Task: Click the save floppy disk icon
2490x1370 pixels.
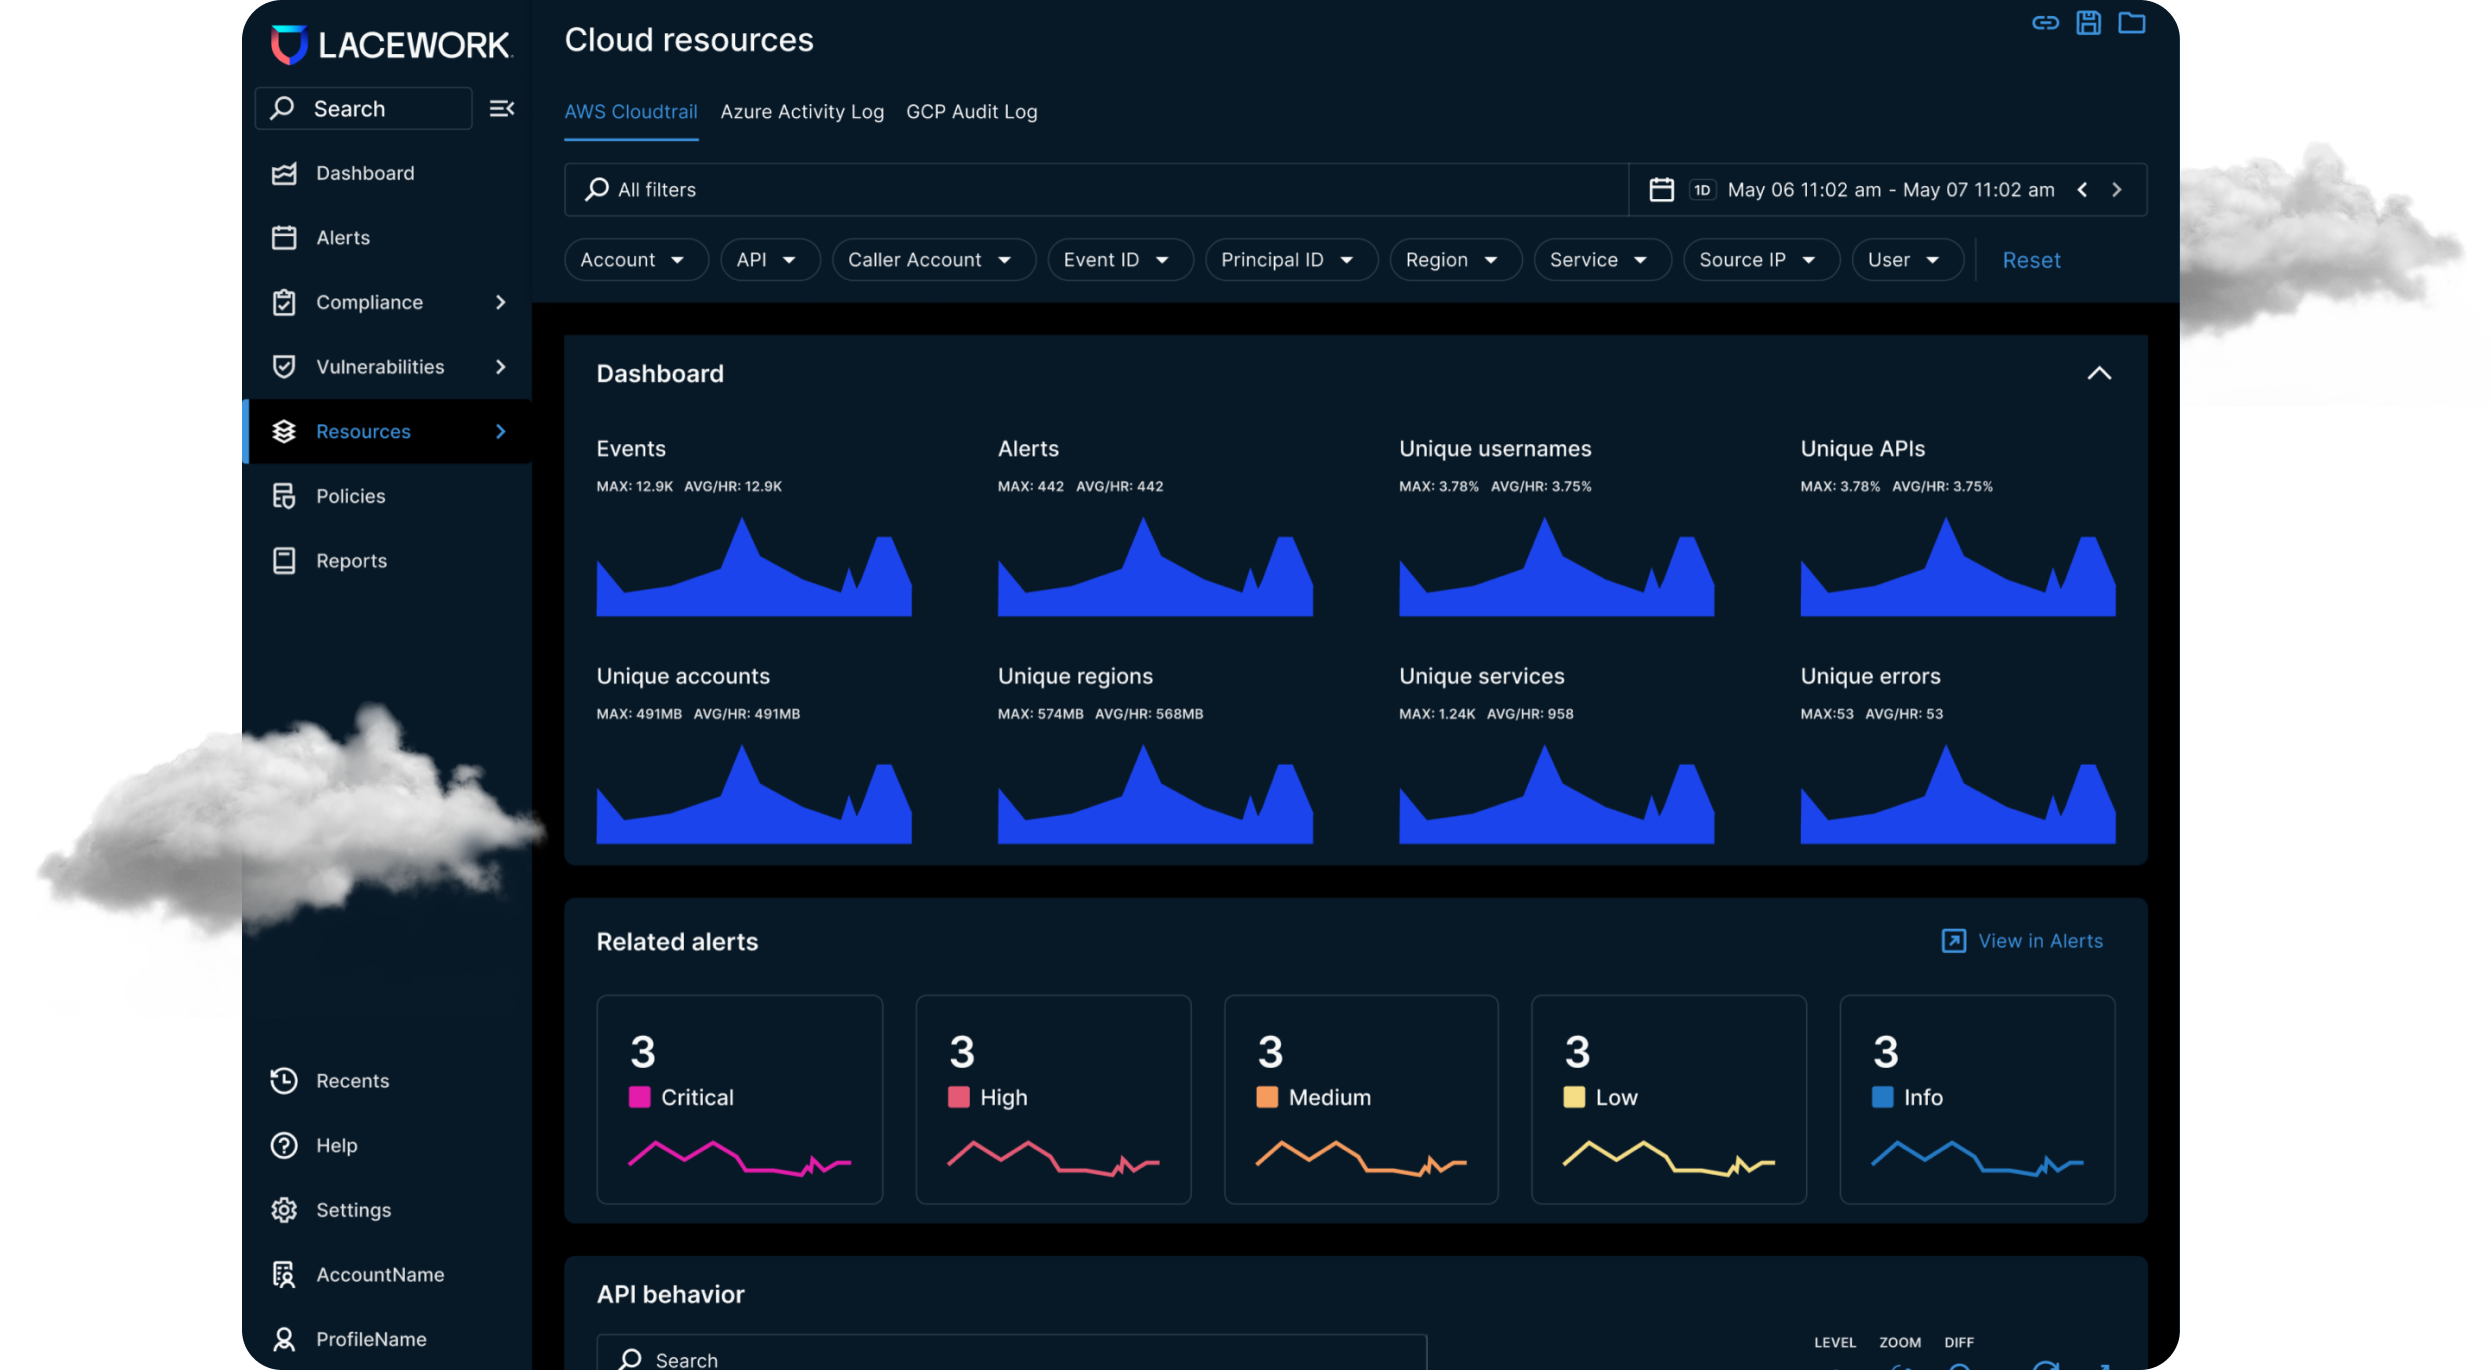Action: click(x=2088, y=23)
